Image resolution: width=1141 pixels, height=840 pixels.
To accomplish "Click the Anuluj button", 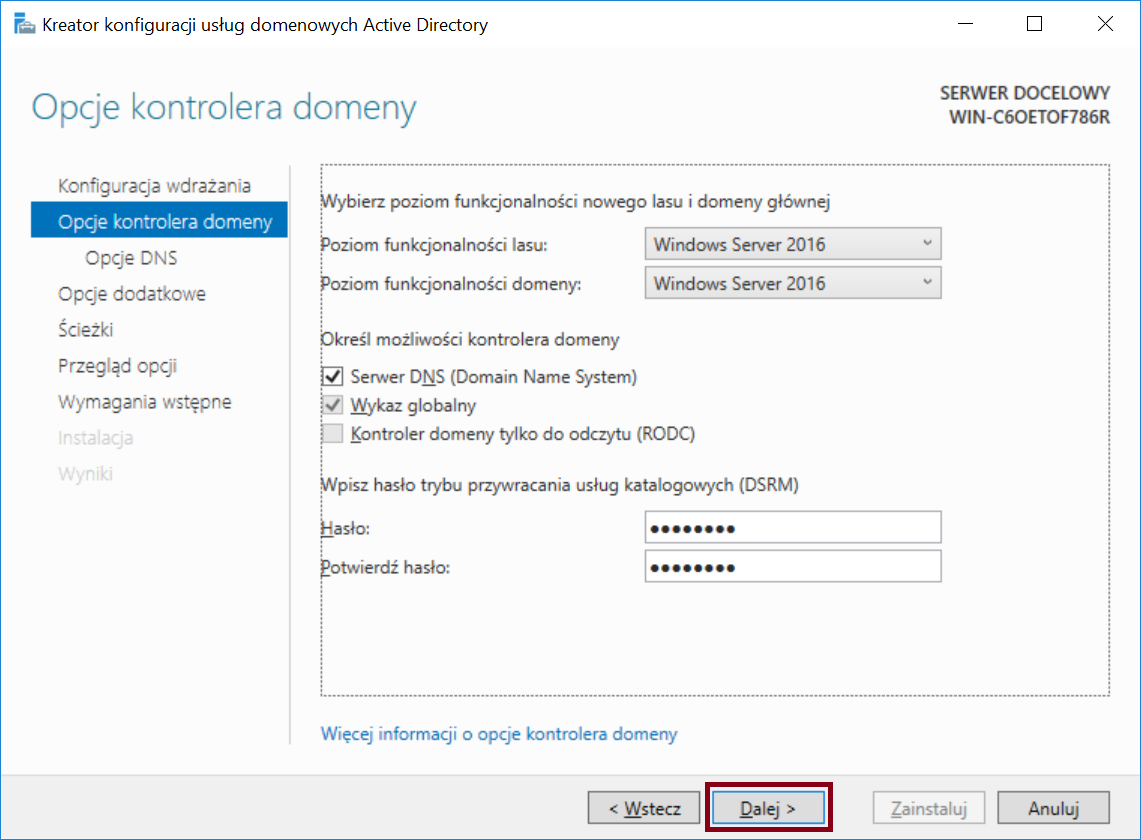I will point(1053,808).
